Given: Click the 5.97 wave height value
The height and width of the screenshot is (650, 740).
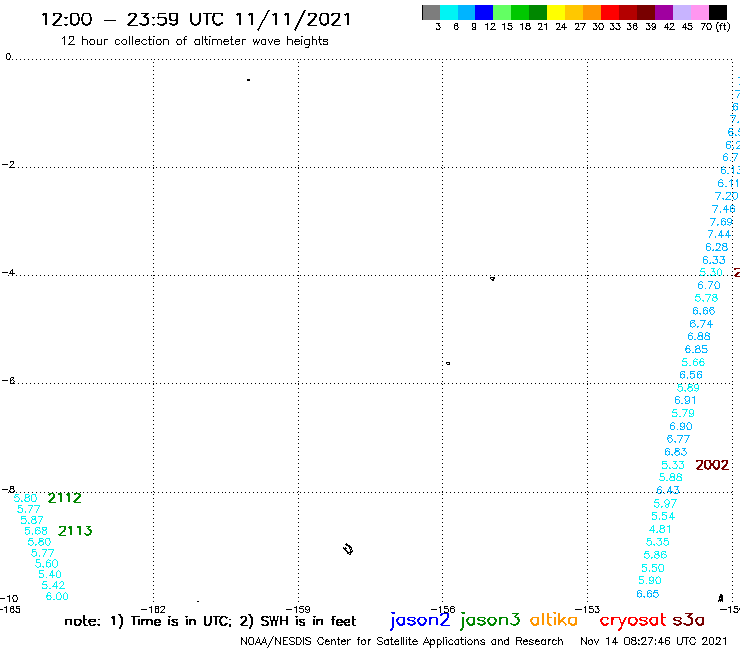Looking at the screenshot, I should (x=665, y=504).
